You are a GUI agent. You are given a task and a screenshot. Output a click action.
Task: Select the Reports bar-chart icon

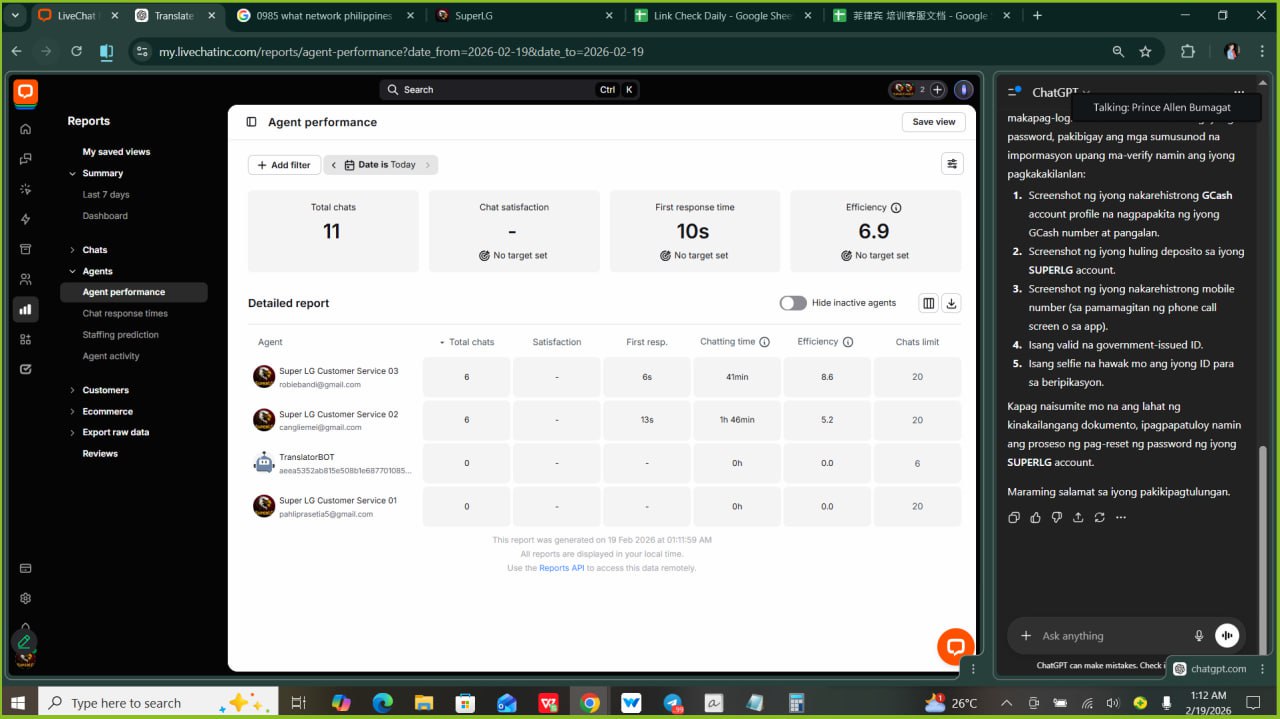pyautogui.click(x=26, y=309)
